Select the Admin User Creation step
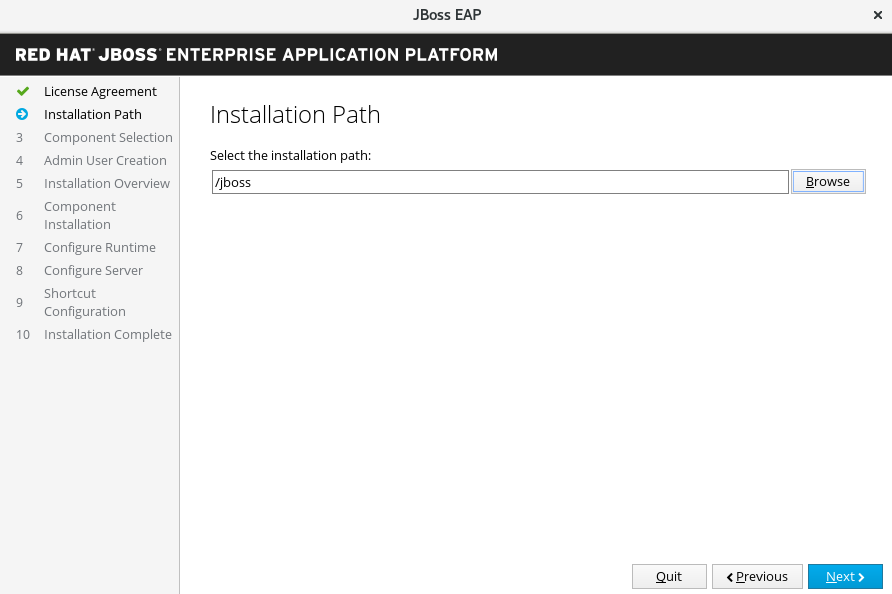The height and width of the screenshot is (594, 892). (x=105, y=161)
